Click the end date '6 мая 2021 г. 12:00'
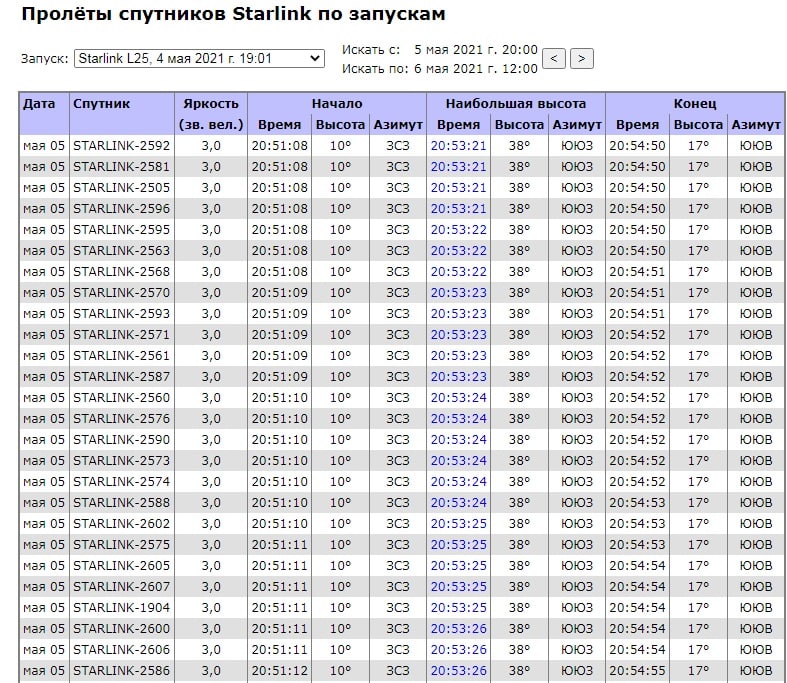 [x=476, y=68]
